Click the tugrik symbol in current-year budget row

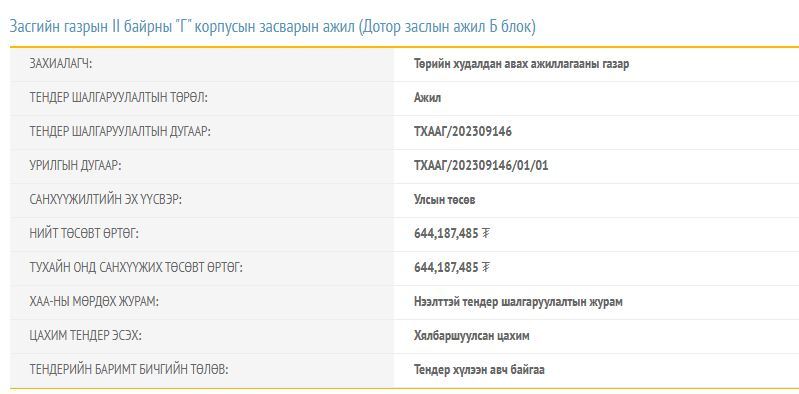[486, 268]
